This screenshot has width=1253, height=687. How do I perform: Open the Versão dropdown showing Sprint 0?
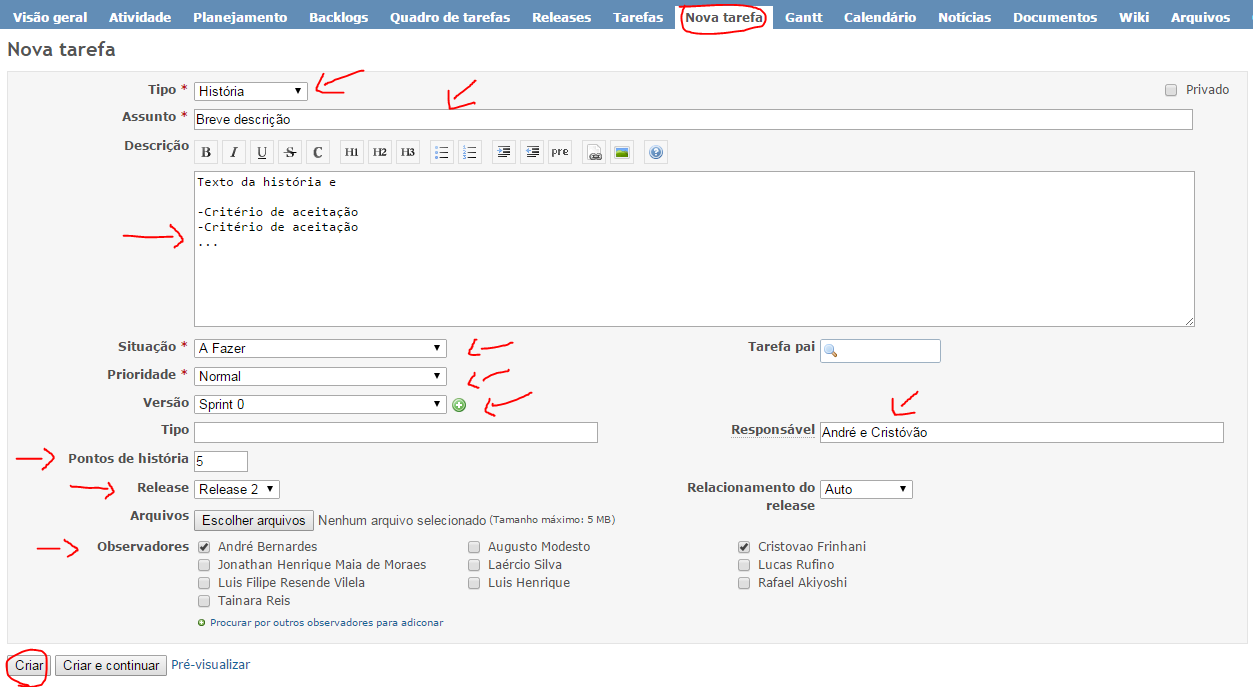(320, 404)
